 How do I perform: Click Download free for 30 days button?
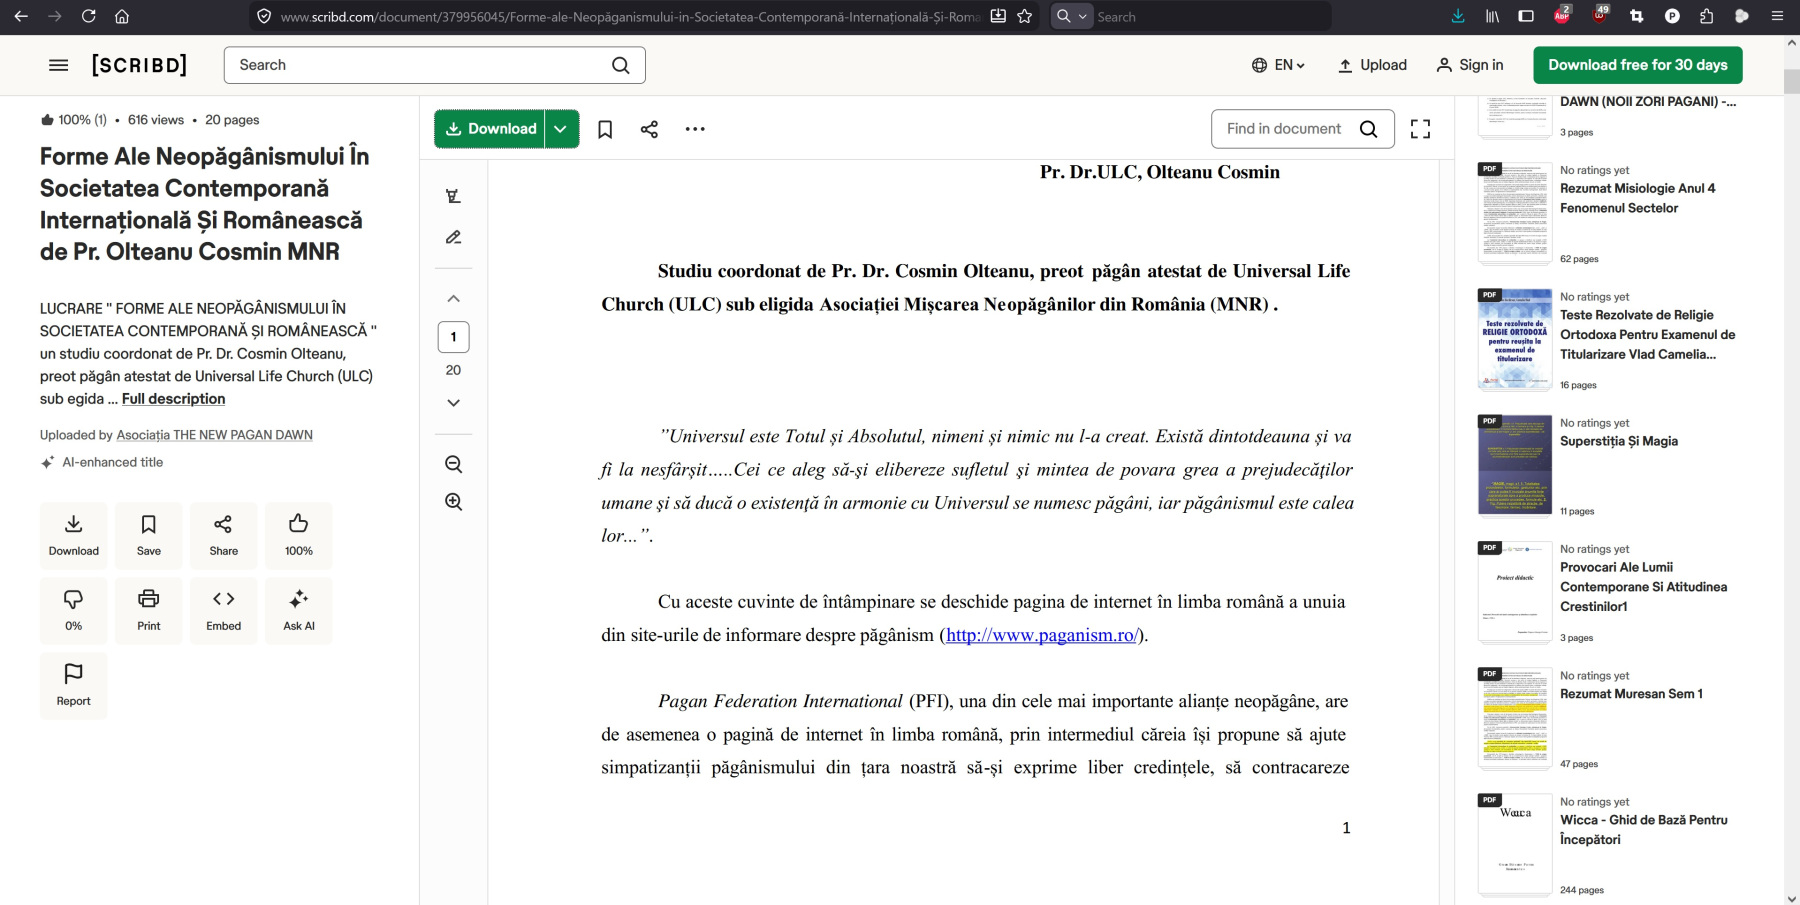(1637, 65)
